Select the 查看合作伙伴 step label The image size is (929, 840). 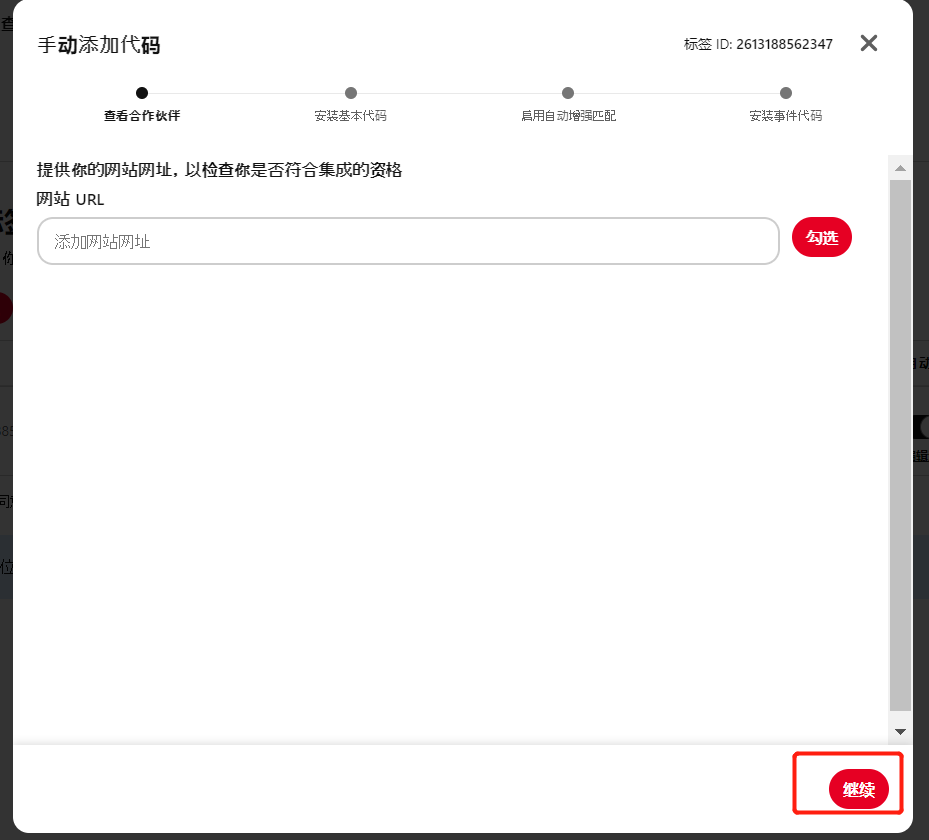[142, 116]
